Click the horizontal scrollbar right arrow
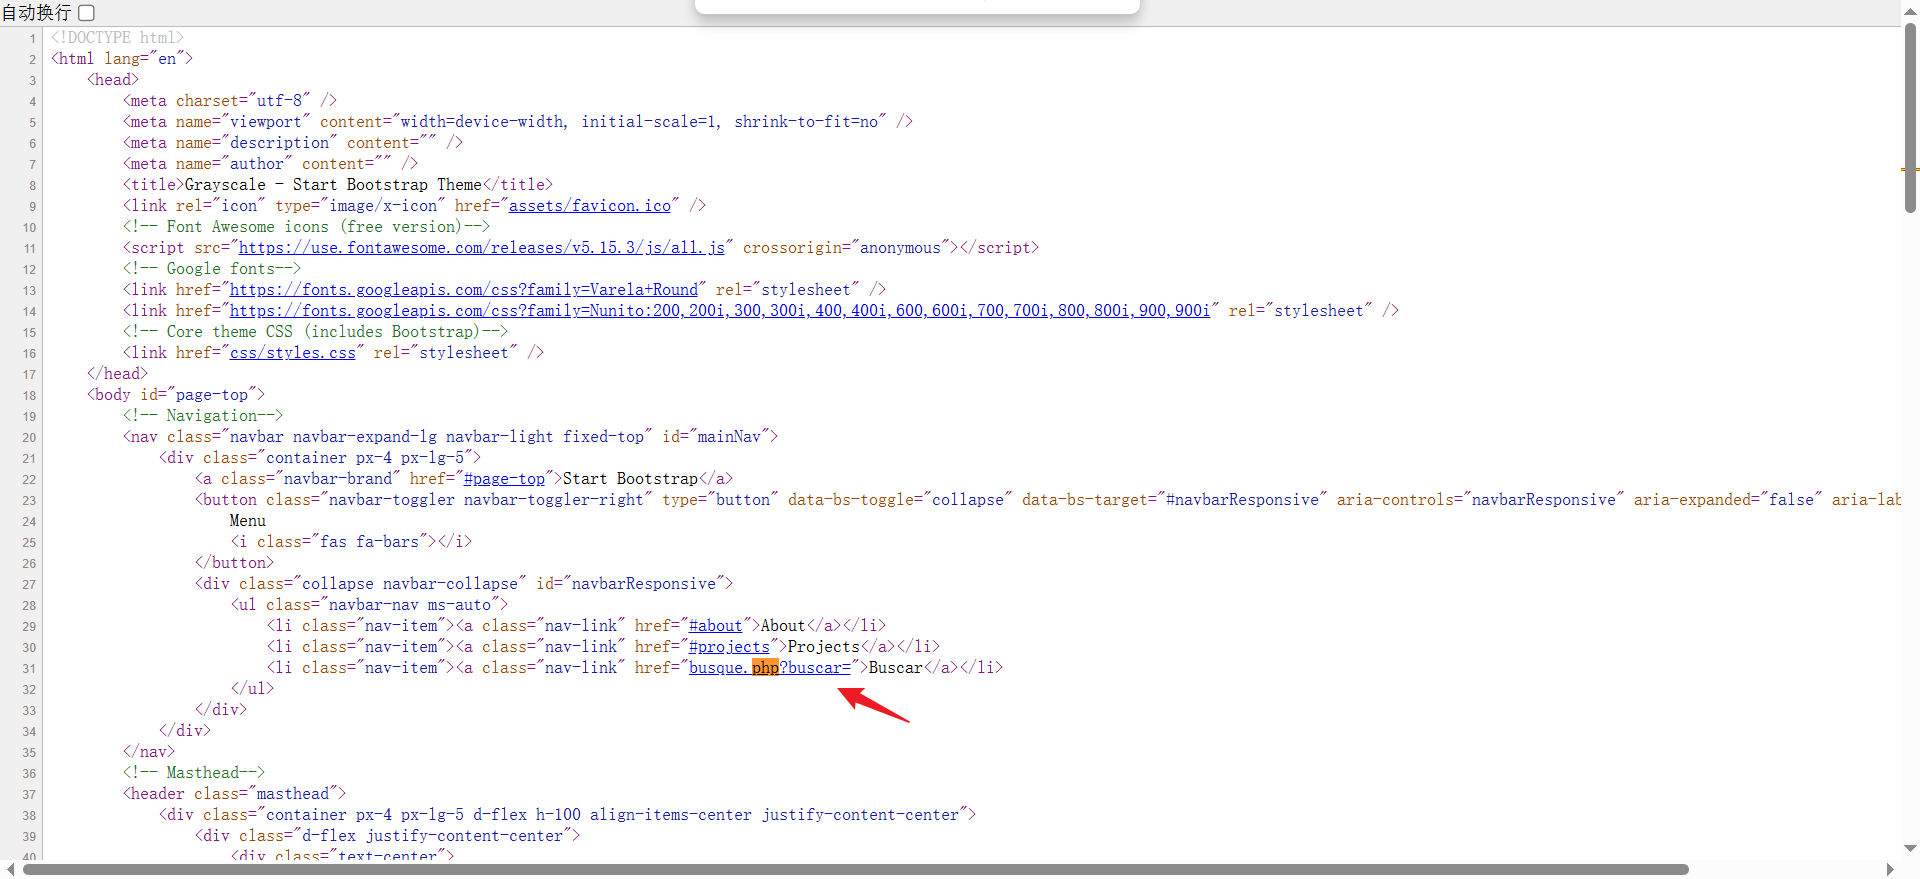Screen dimensions: 1920x879 point(1889,869)
